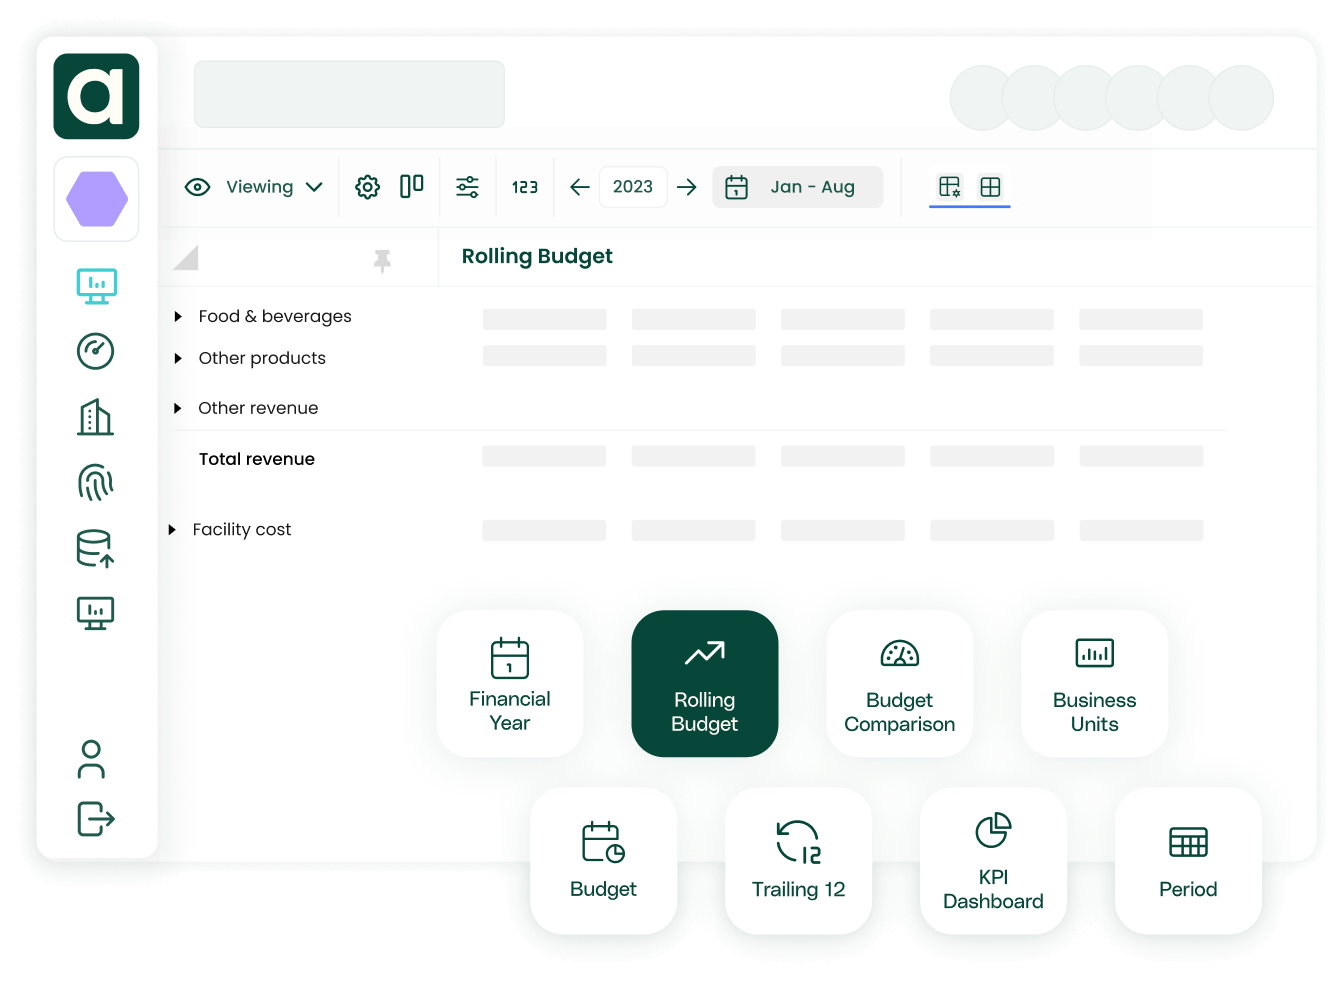Expand the Facility cost row
The height and width of the screenshot is (988, 1337).
tap(172, 530)
